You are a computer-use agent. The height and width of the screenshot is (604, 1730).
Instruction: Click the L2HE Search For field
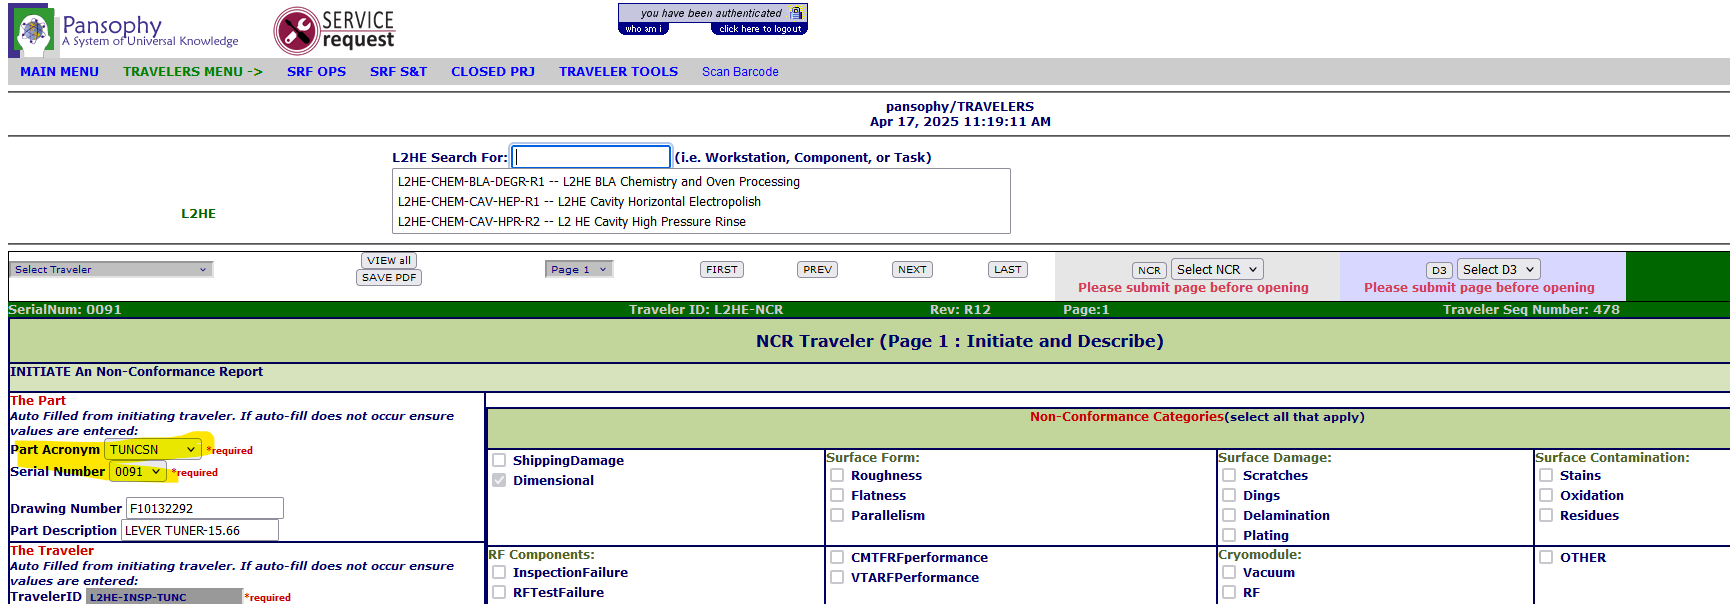pyautogui.click(x=591, y=157)
